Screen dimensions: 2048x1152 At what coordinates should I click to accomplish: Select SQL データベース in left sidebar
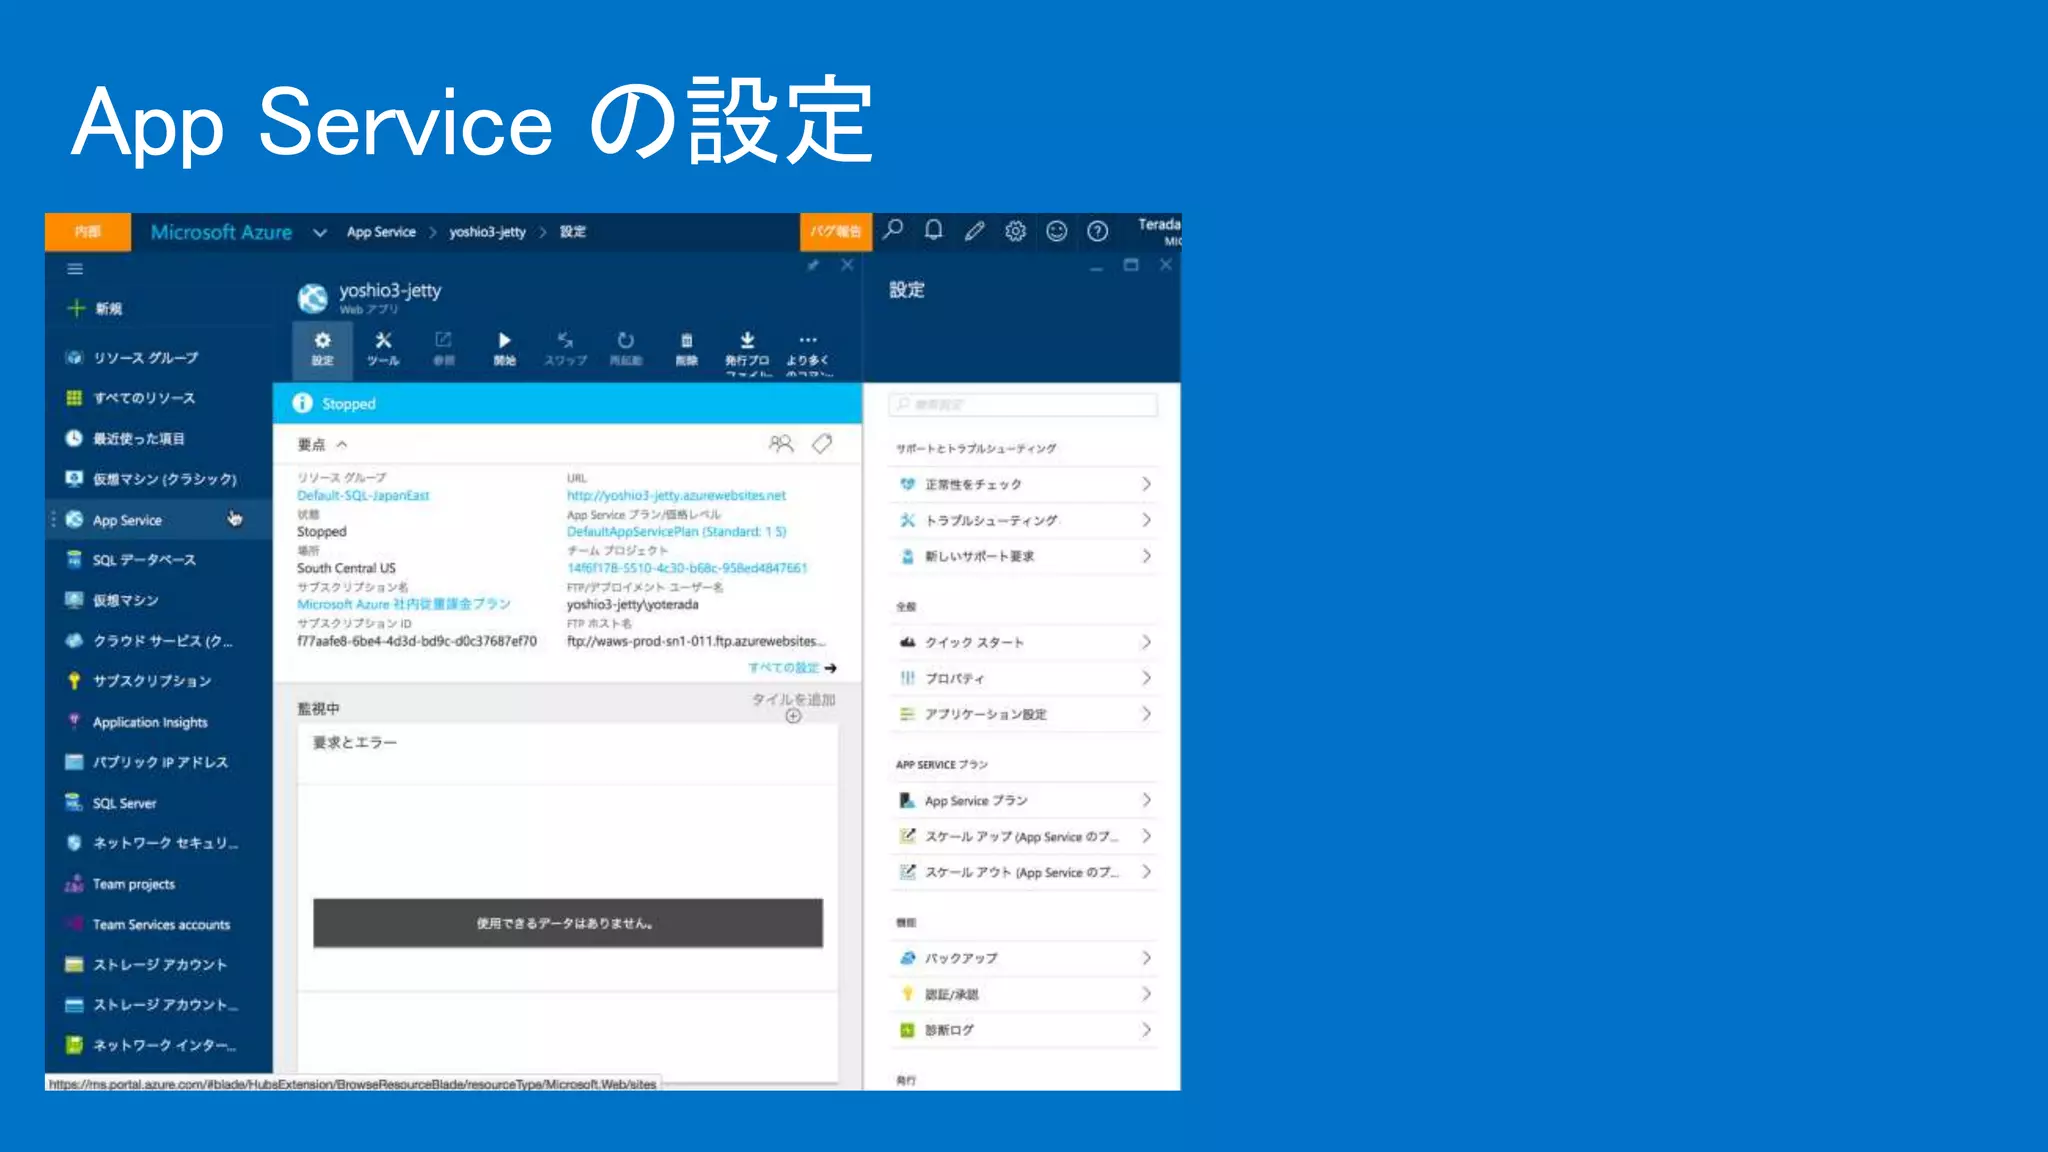point(144,560)
